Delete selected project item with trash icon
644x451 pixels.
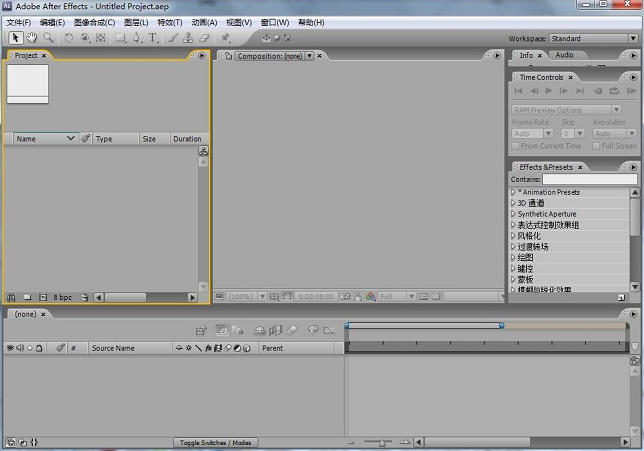pyautogui.click(x=85, y=297)
